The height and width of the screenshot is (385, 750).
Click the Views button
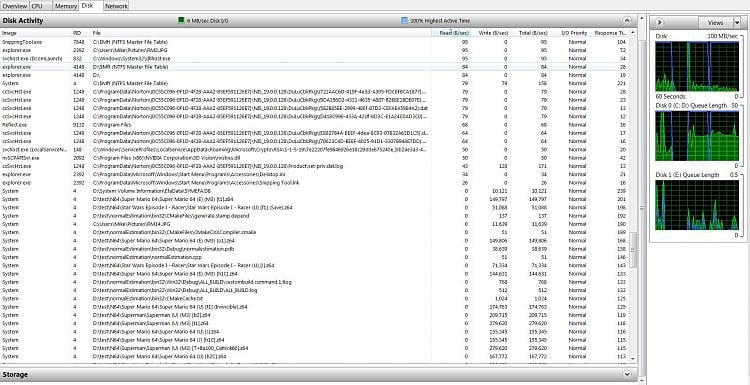click(716, 22)
